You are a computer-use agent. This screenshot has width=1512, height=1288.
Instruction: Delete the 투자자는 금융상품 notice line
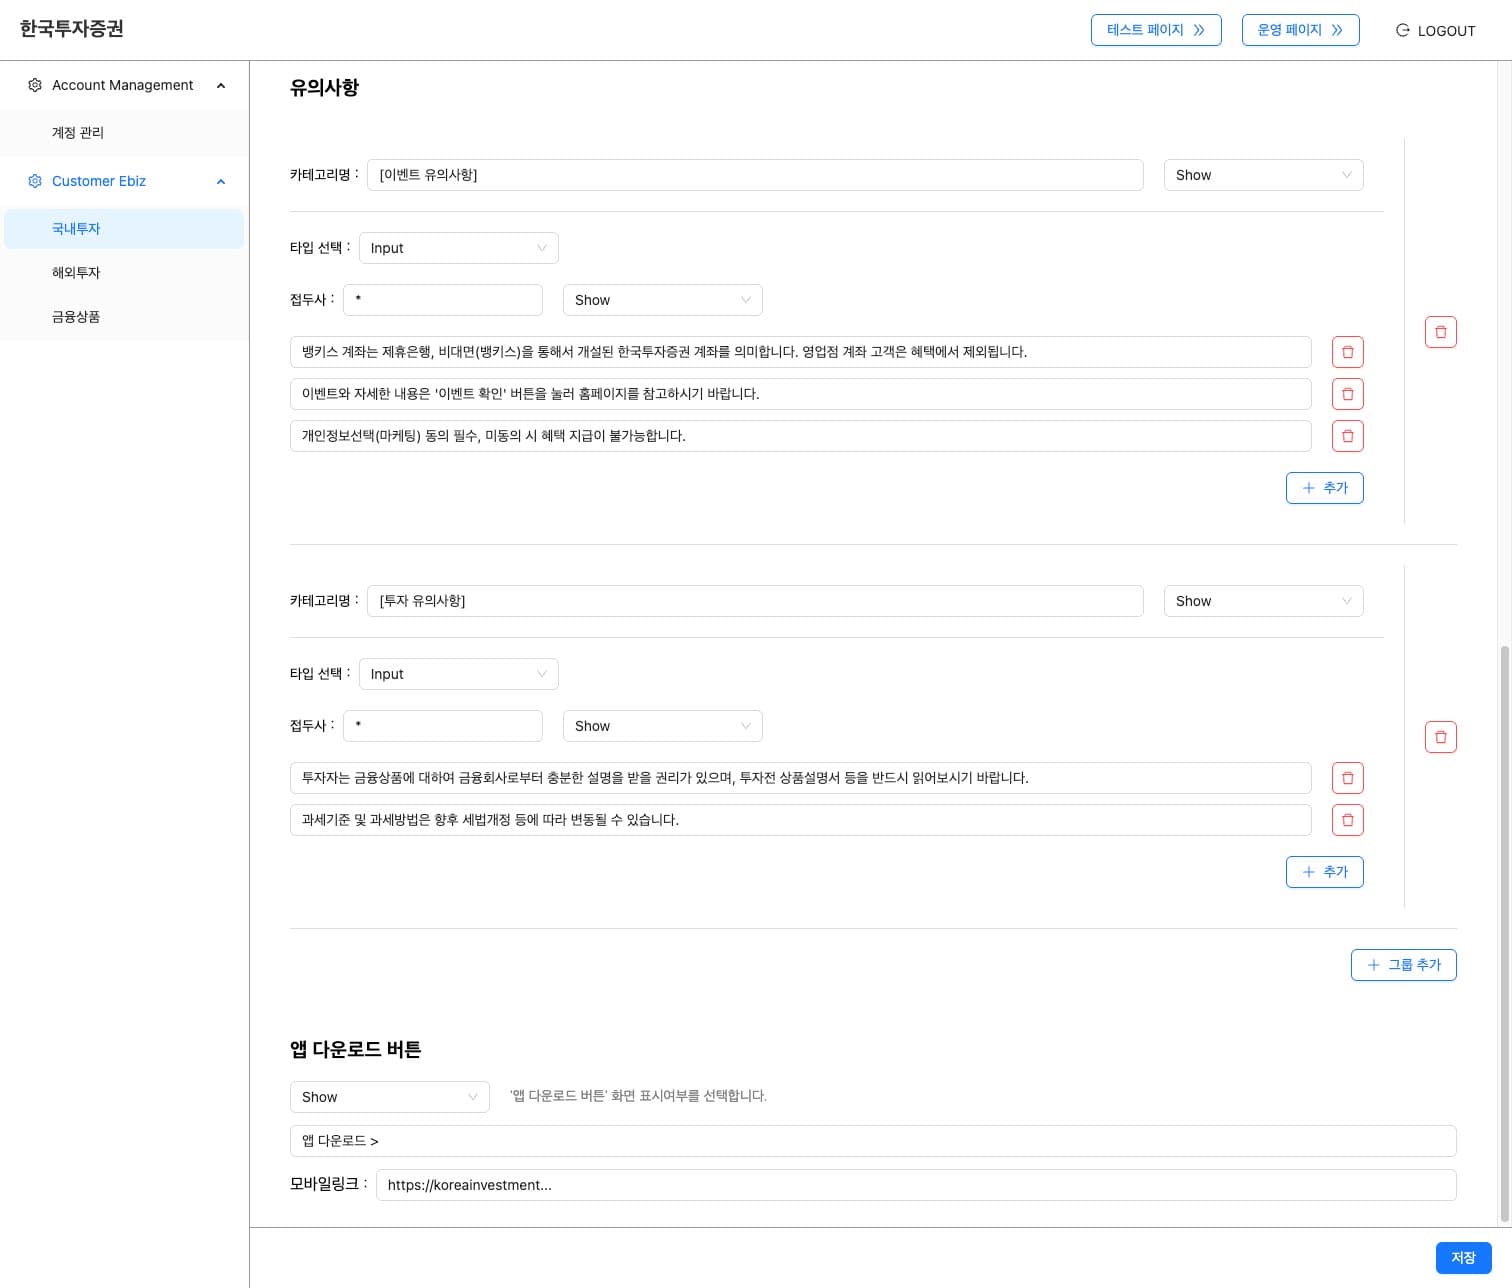[1347, 778]
